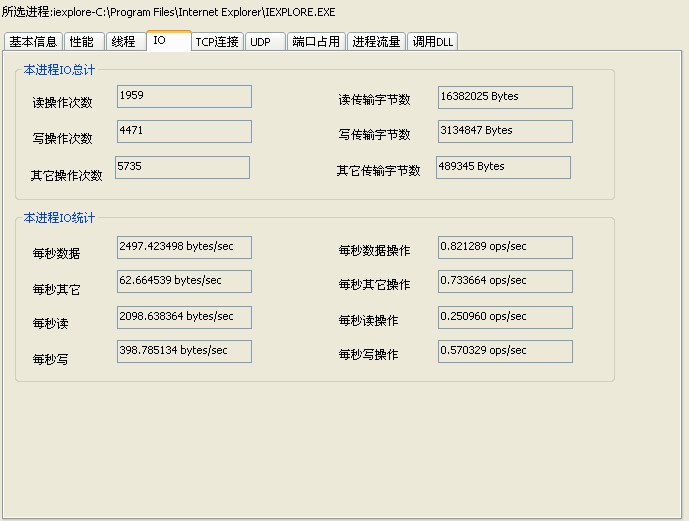Screen dimensions: 689x521
Task: Open the 性能 tab
Action: (x=83, y=42)
